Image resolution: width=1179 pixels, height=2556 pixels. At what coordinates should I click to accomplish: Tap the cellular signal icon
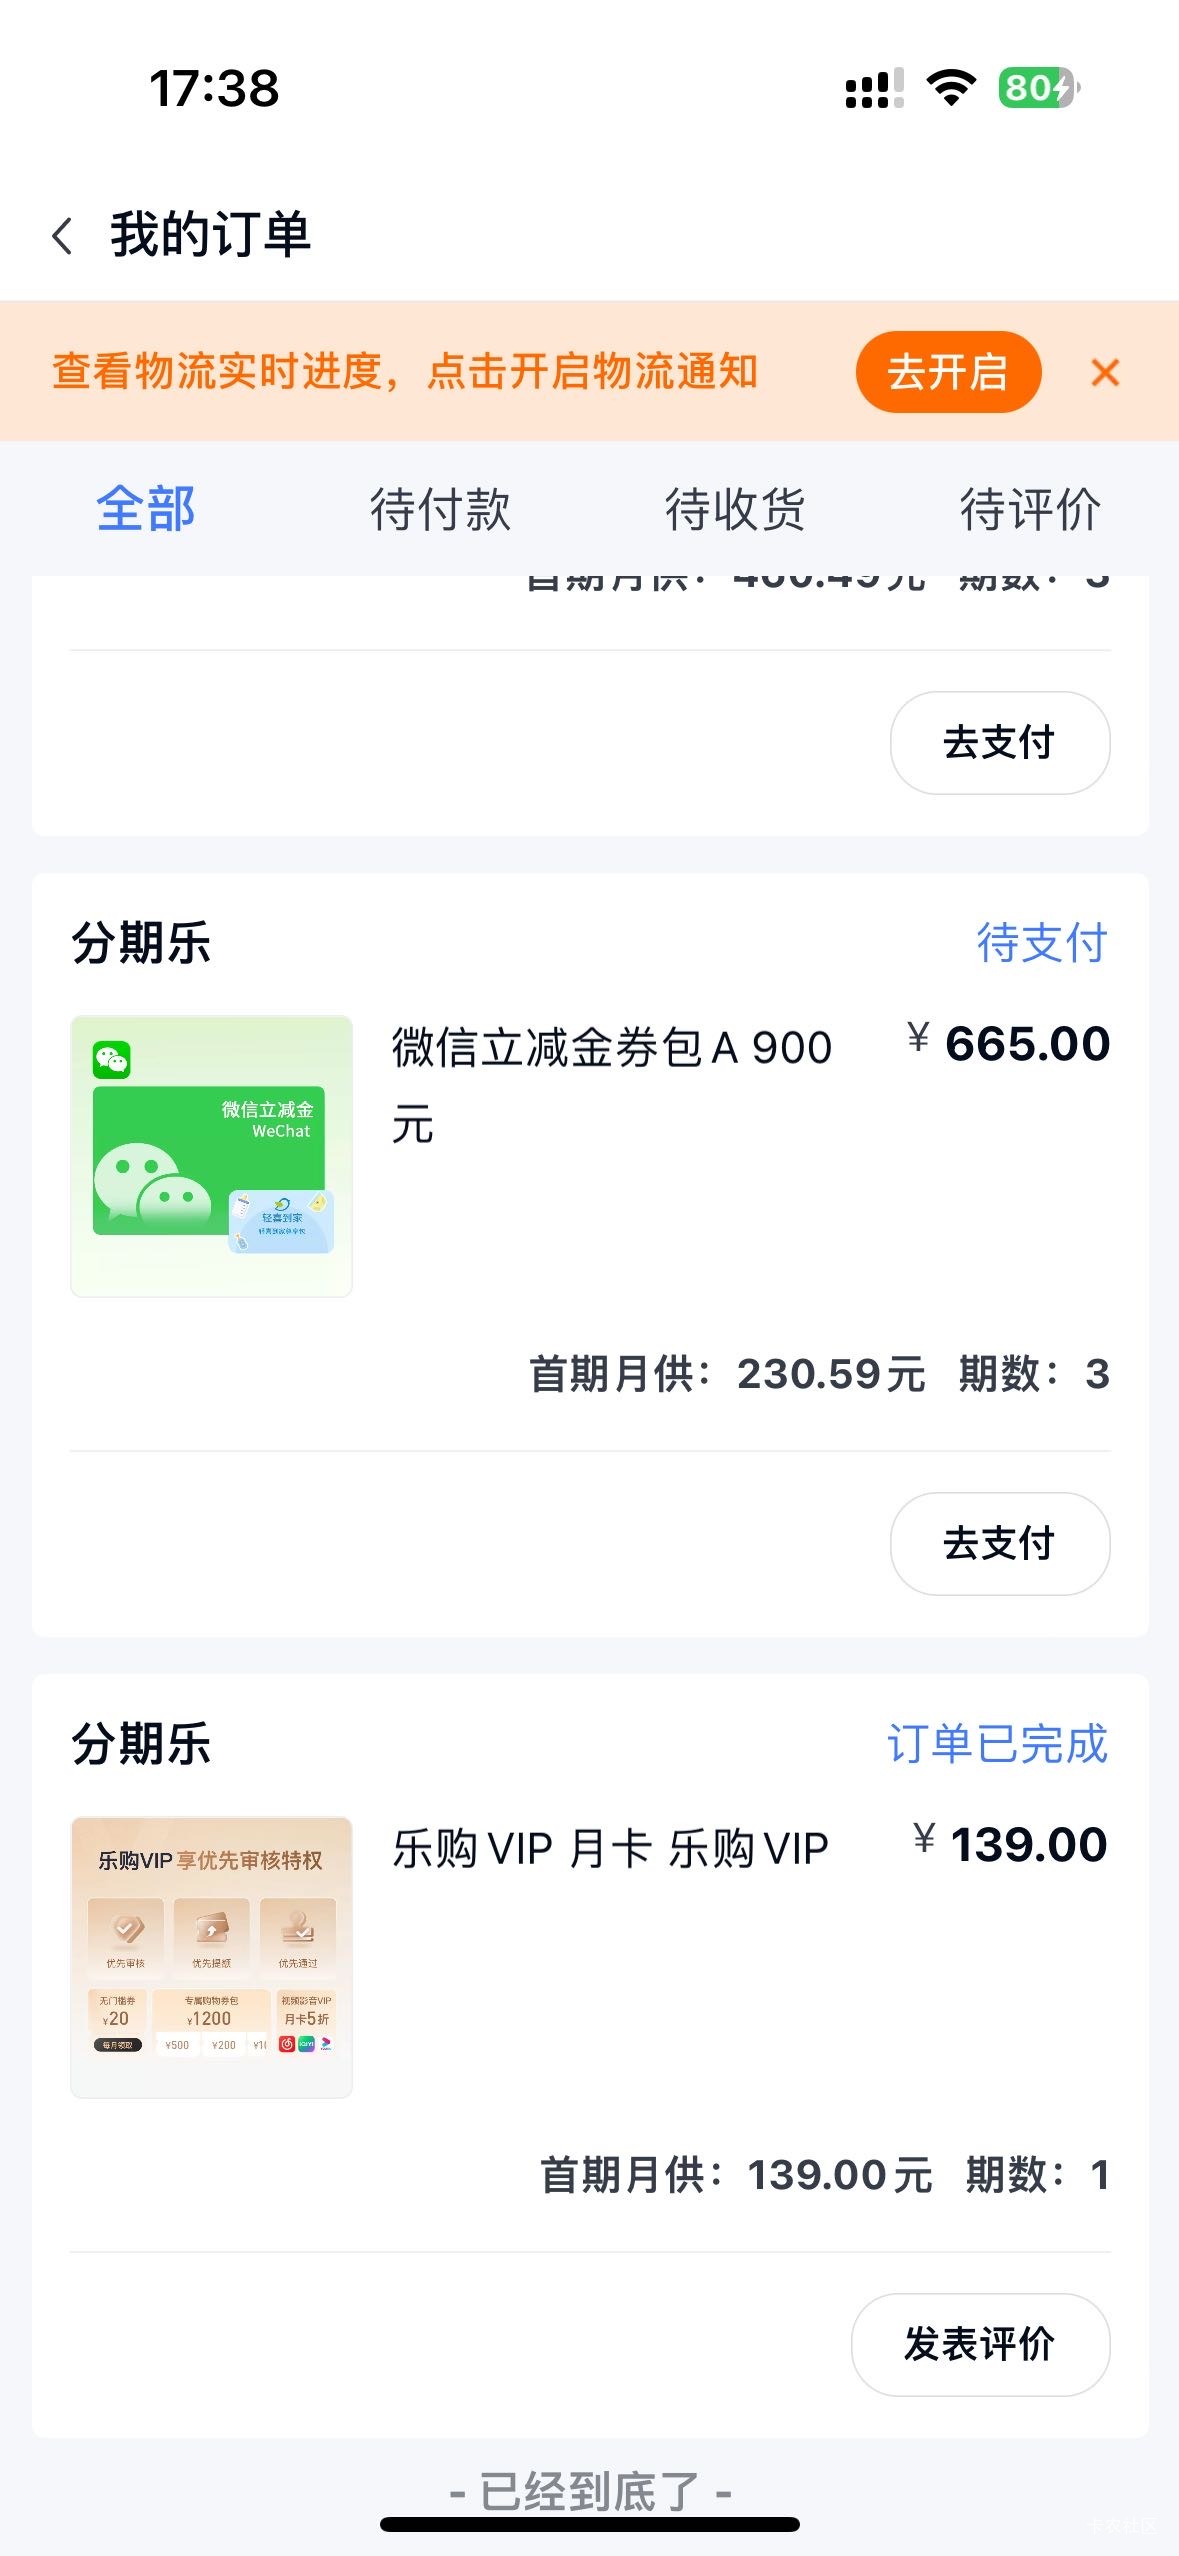(875, 88)
